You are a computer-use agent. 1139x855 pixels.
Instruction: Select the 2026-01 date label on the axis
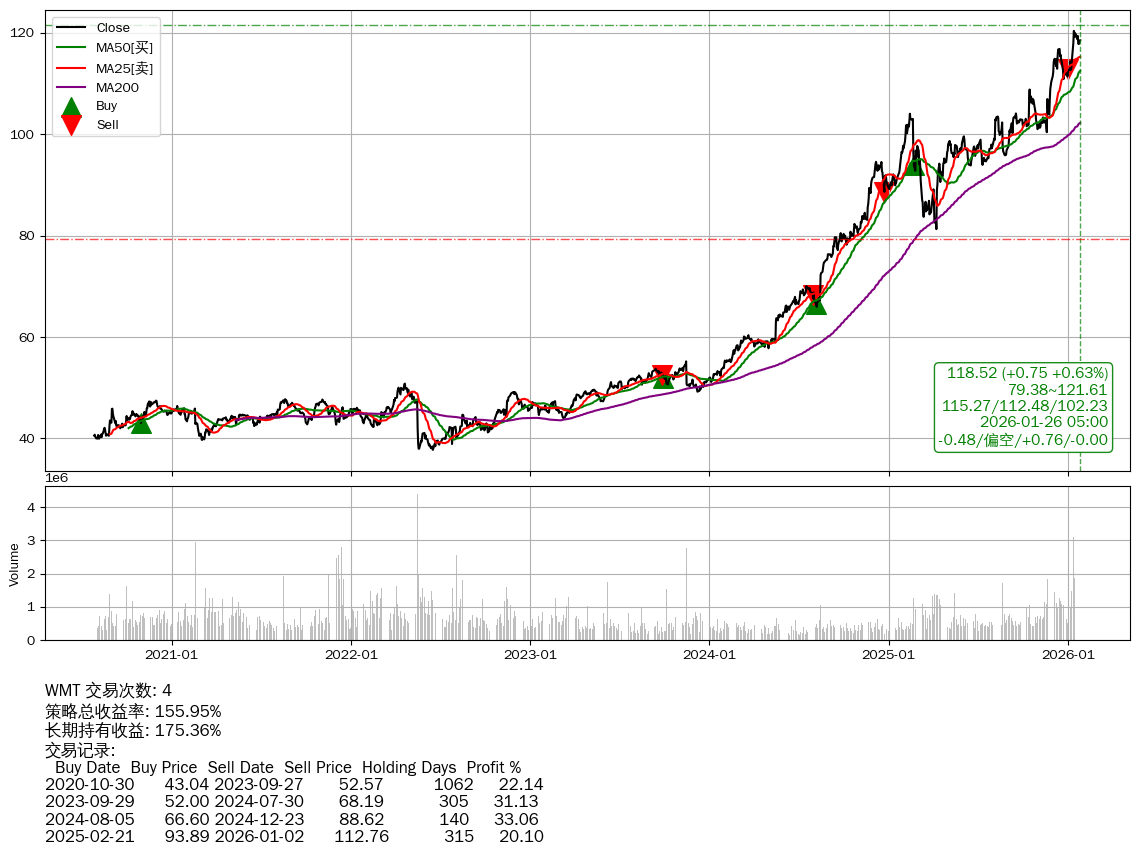coord(1067,655)
